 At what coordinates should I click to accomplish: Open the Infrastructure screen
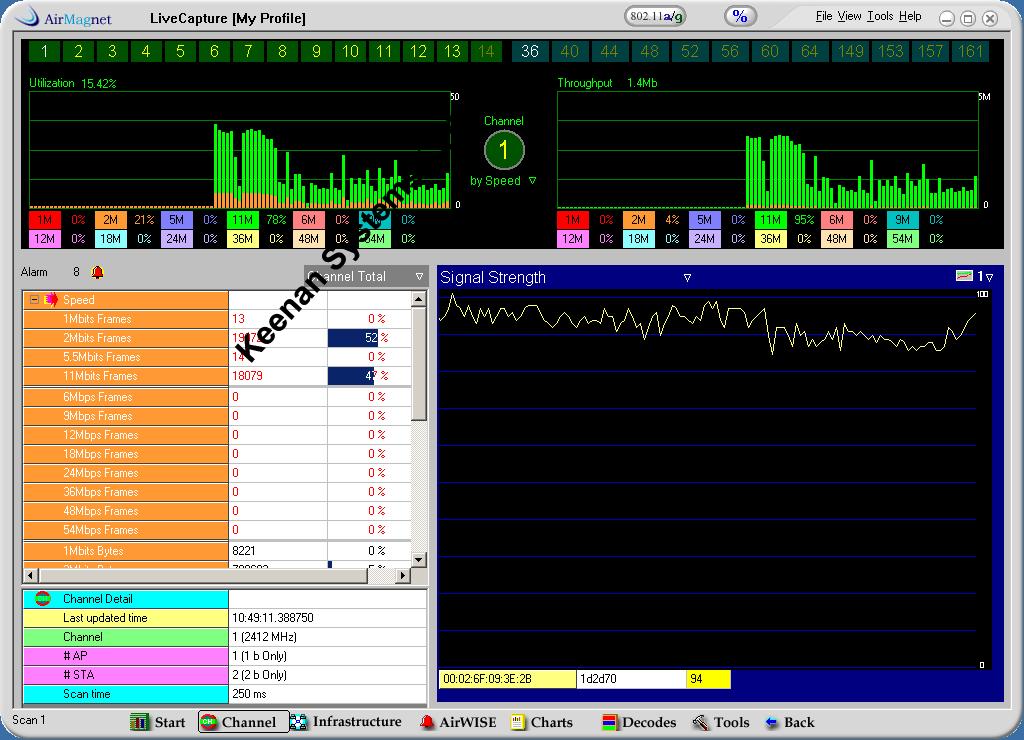pyautogui.click(x=345, y=722)
